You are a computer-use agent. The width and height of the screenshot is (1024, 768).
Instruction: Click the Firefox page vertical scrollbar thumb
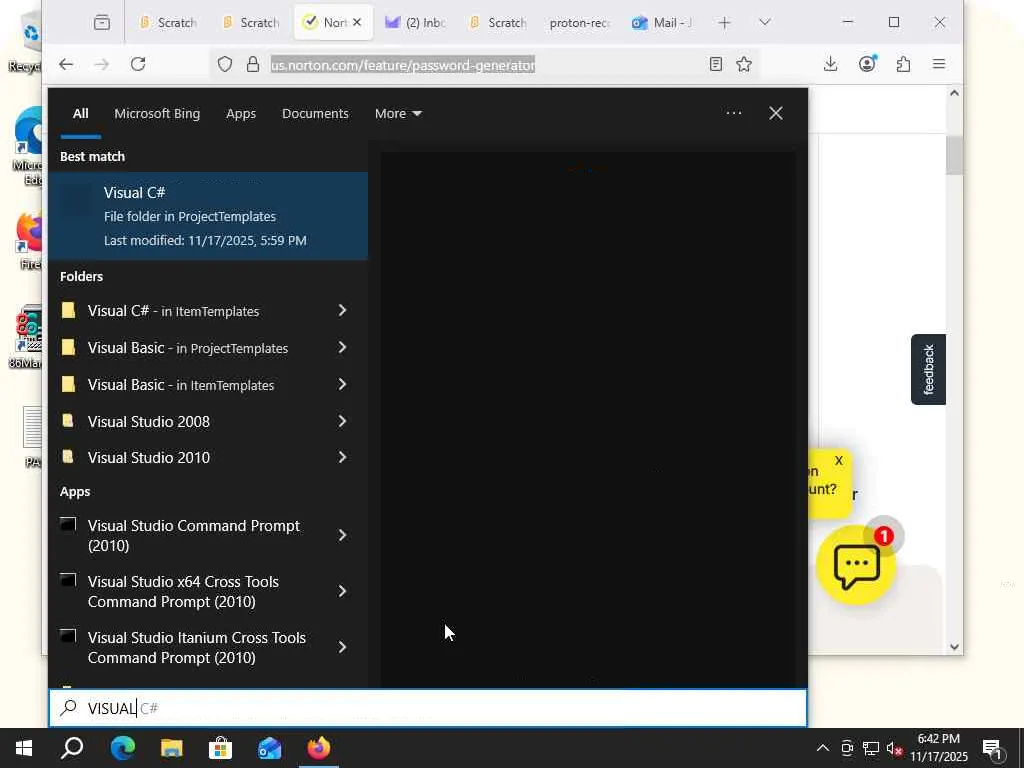tap(954, 155)
